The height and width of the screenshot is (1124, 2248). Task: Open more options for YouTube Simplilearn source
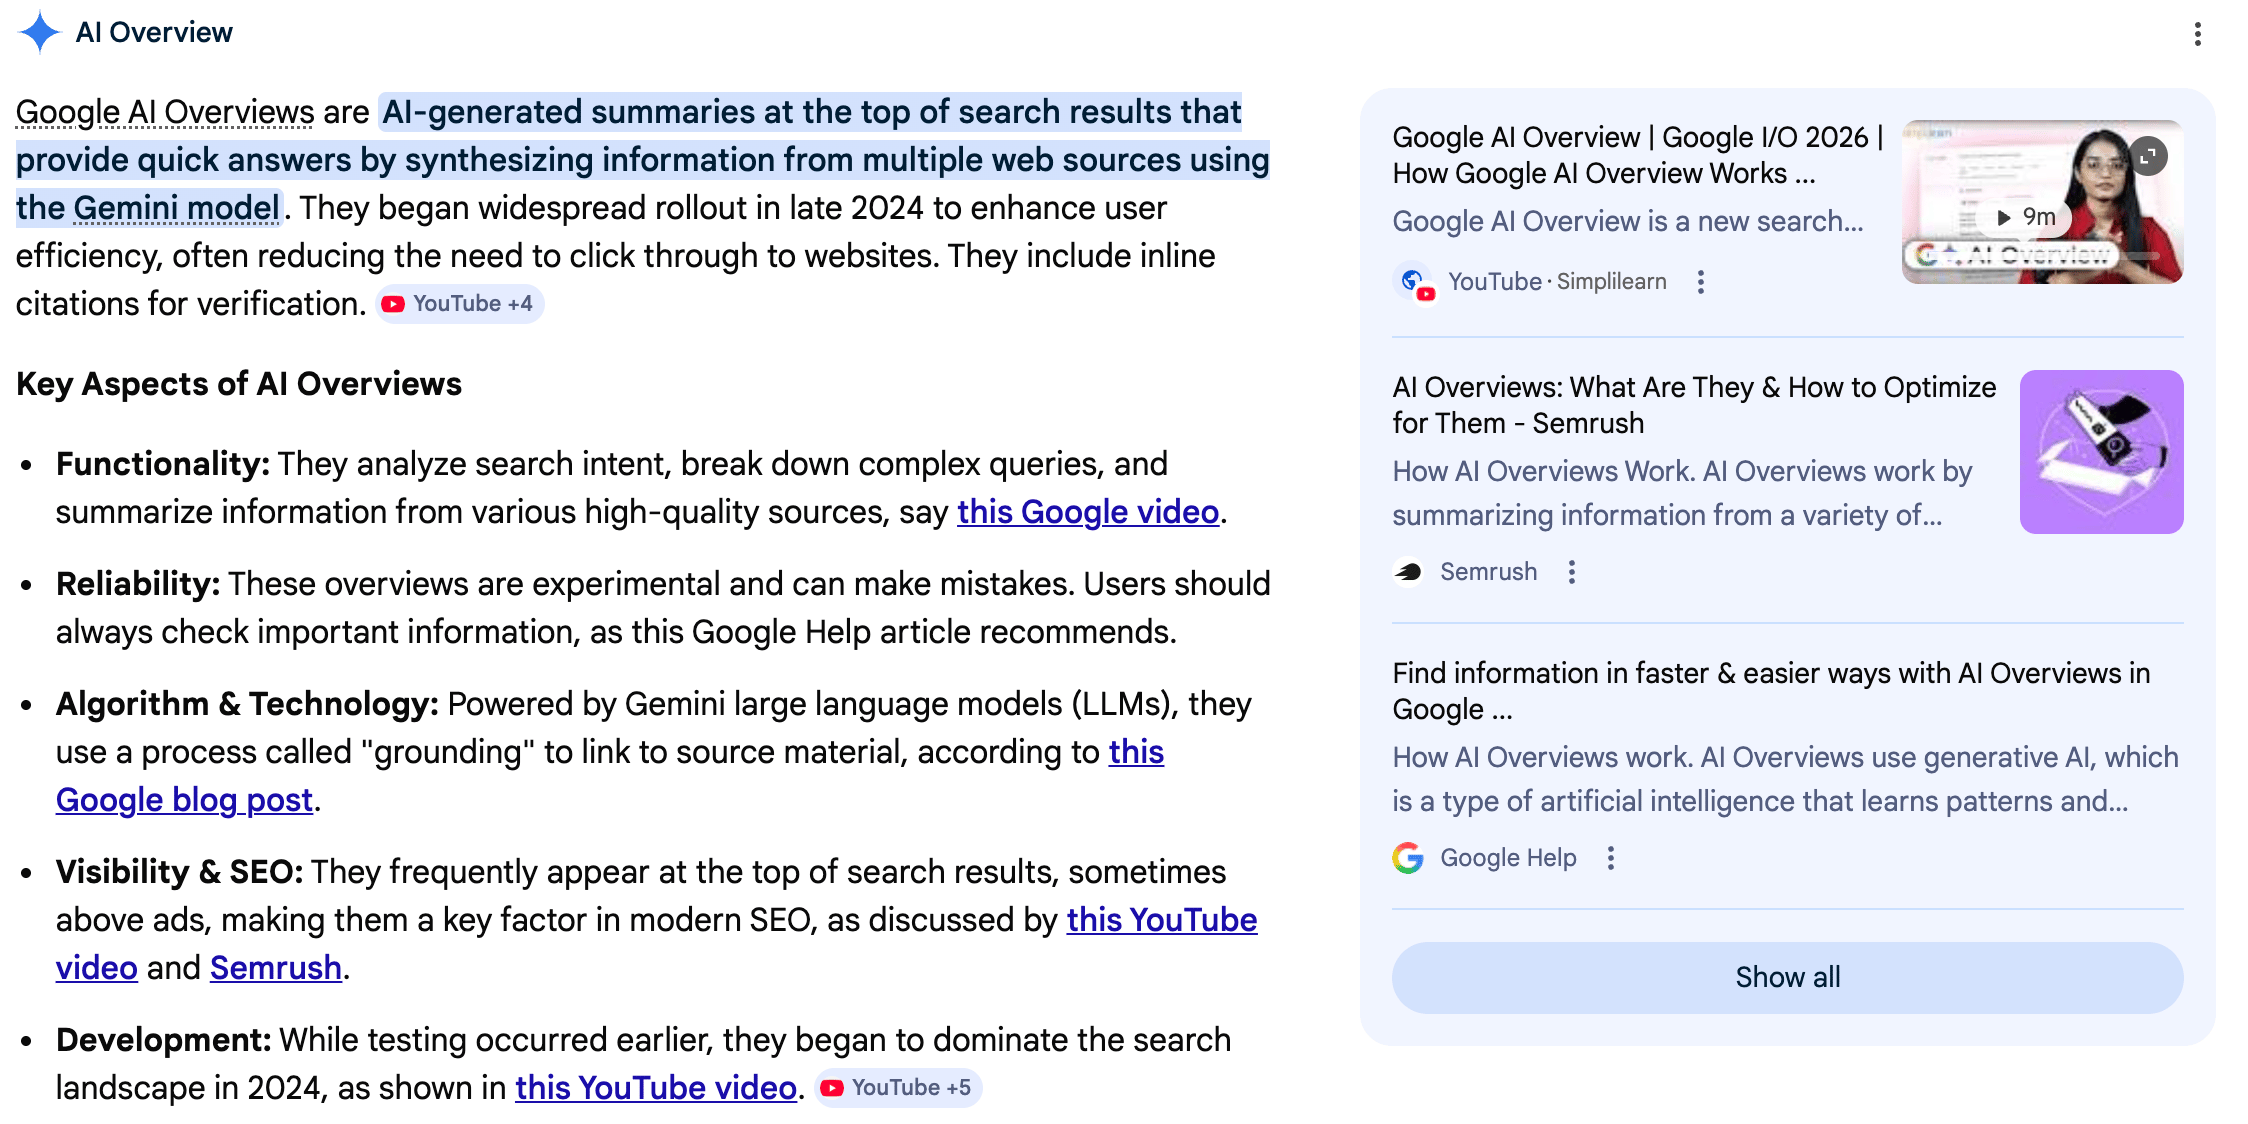pos(1700,282)
